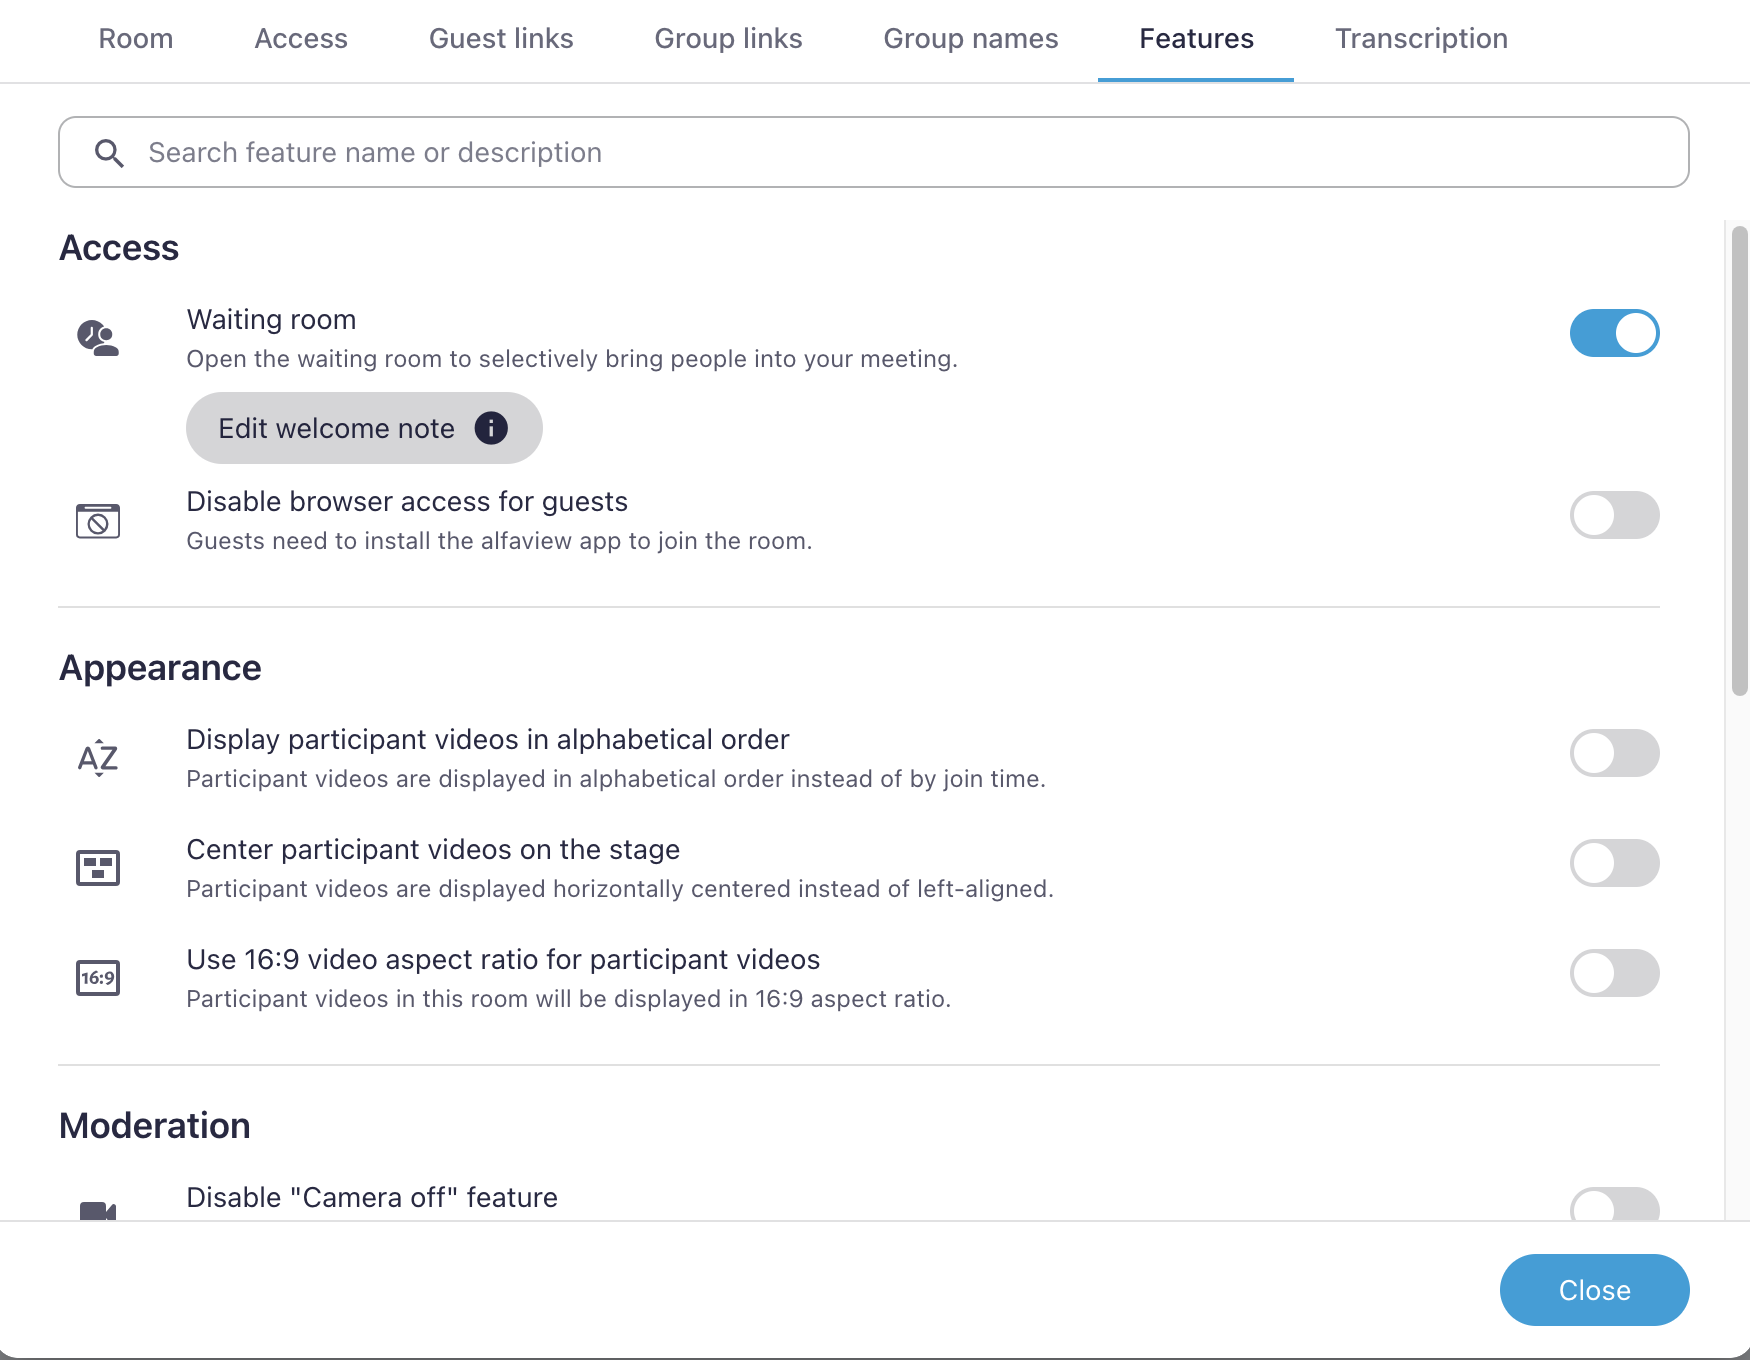
Task: Click the disabled browser access icon
Action: [98, 521]
